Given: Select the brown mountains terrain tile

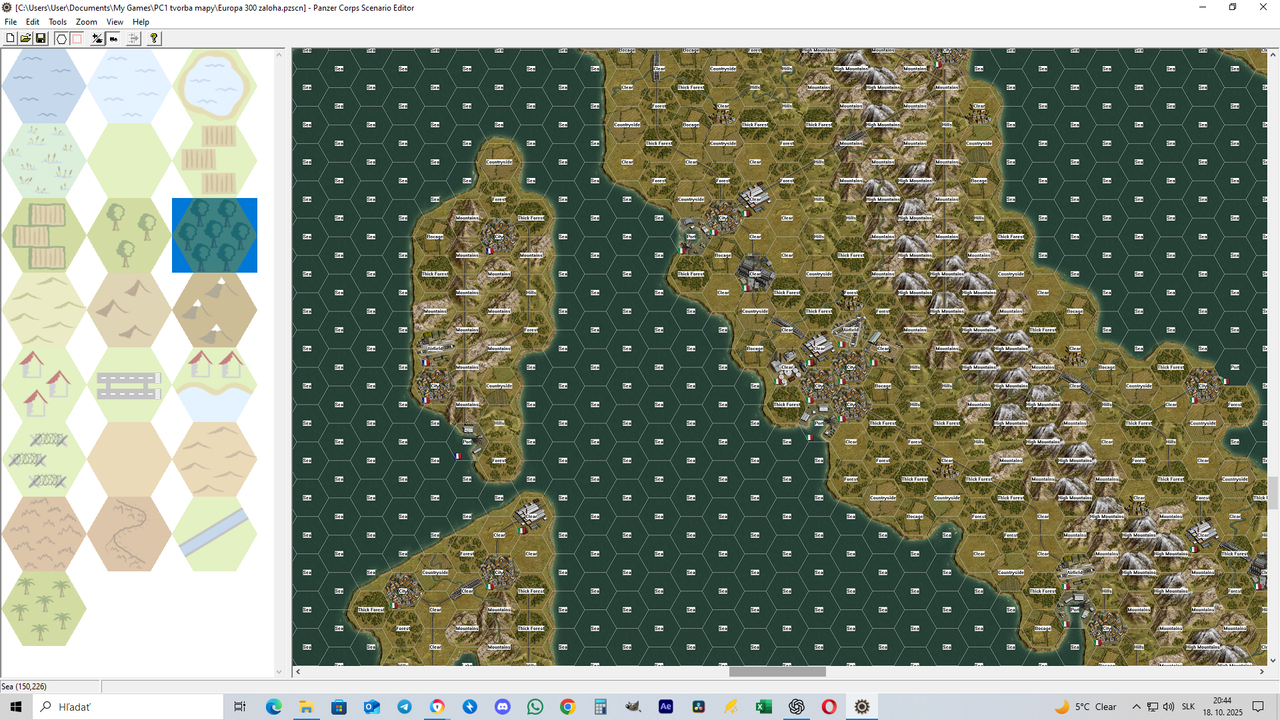Looking at the screenshot, I should coord(129,310).
